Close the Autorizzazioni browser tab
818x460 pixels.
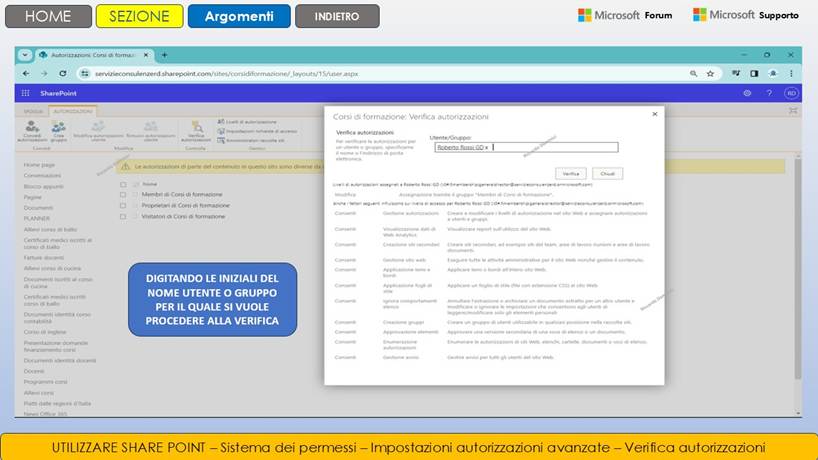pyautogui.click(x=146, y=55)
